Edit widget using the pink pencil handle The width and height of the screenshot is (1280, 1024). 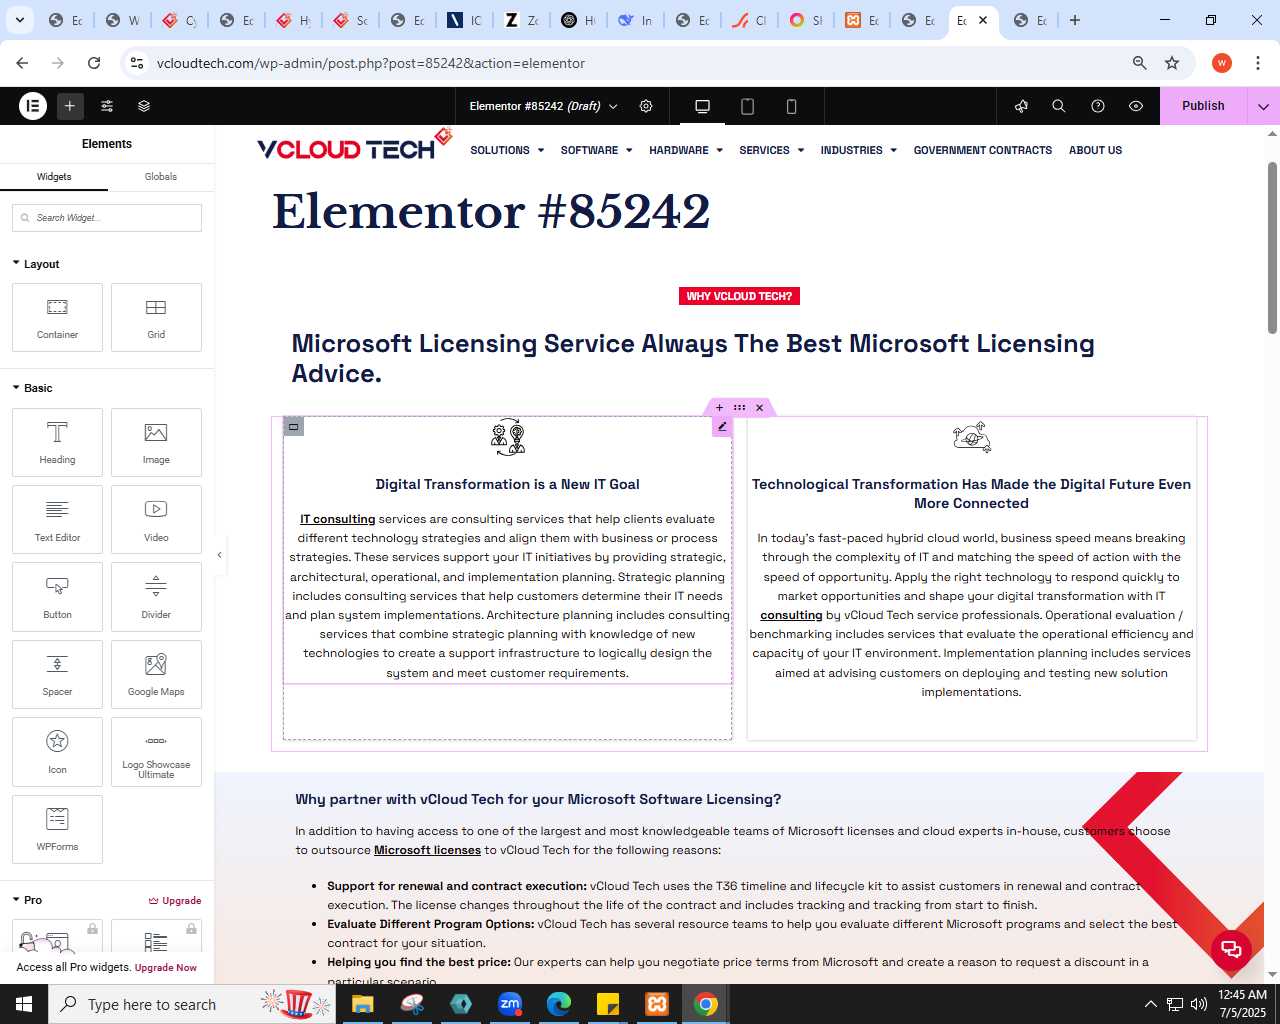point(722,427)
